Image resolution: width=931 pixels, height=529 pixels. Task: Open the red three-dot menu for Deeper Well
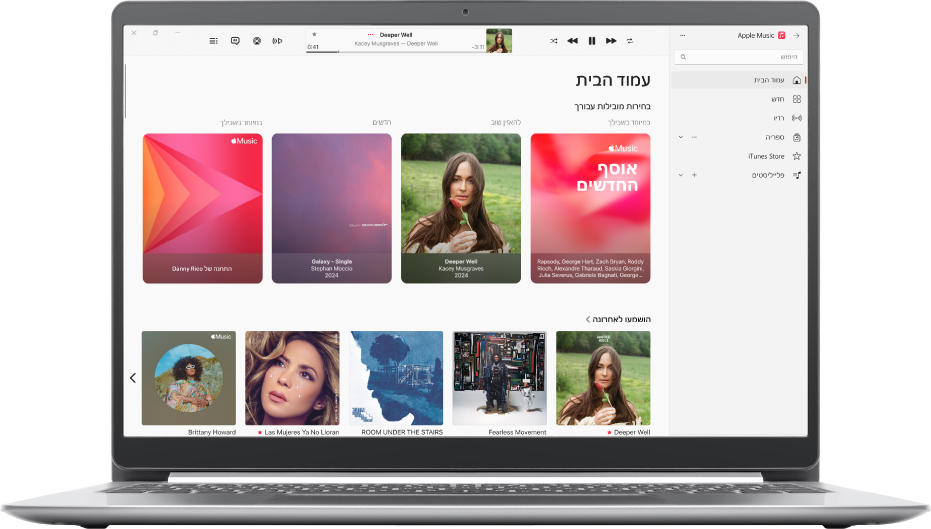370,34
